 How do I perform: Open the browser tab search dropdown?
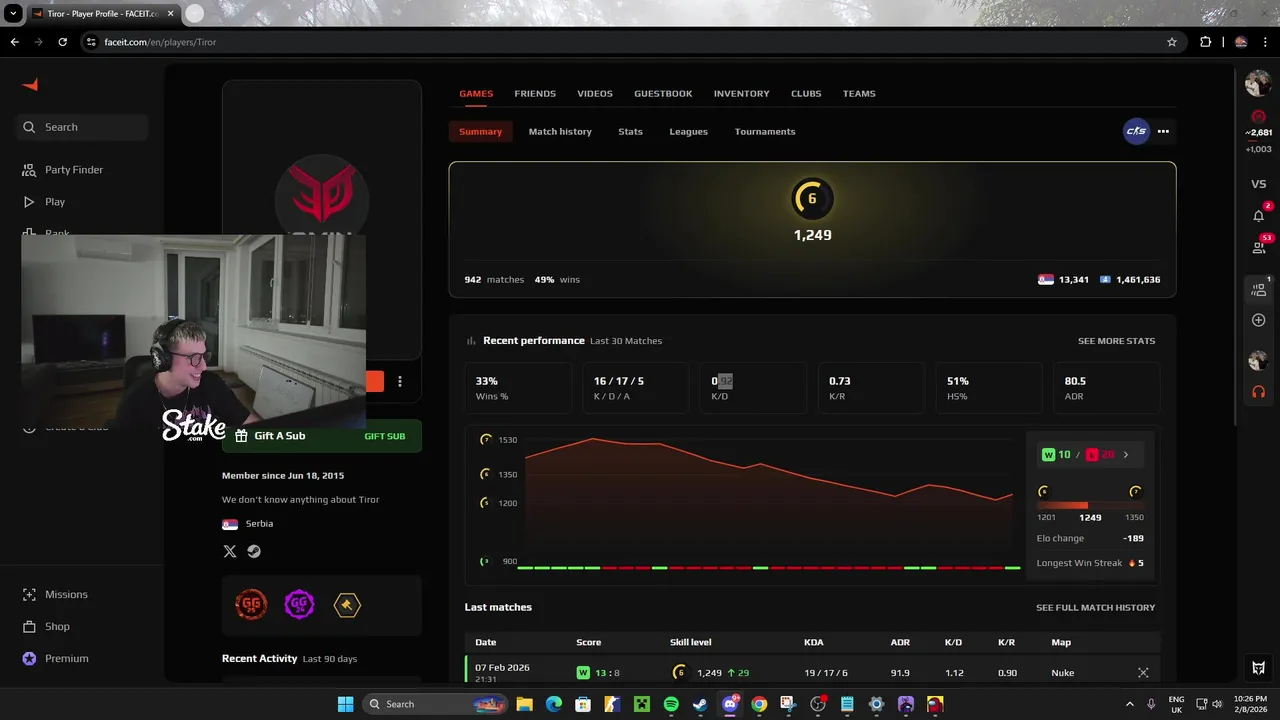coord(13,14)
